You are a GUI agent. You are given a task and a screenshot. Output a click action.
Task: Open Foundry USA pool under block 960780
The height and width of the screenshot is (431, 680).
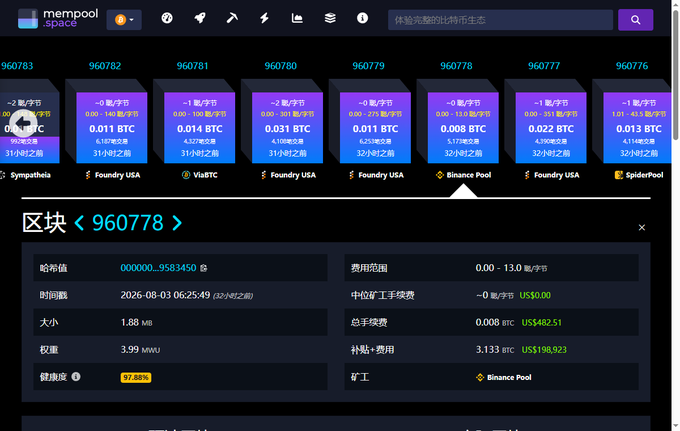coord(288,175)
